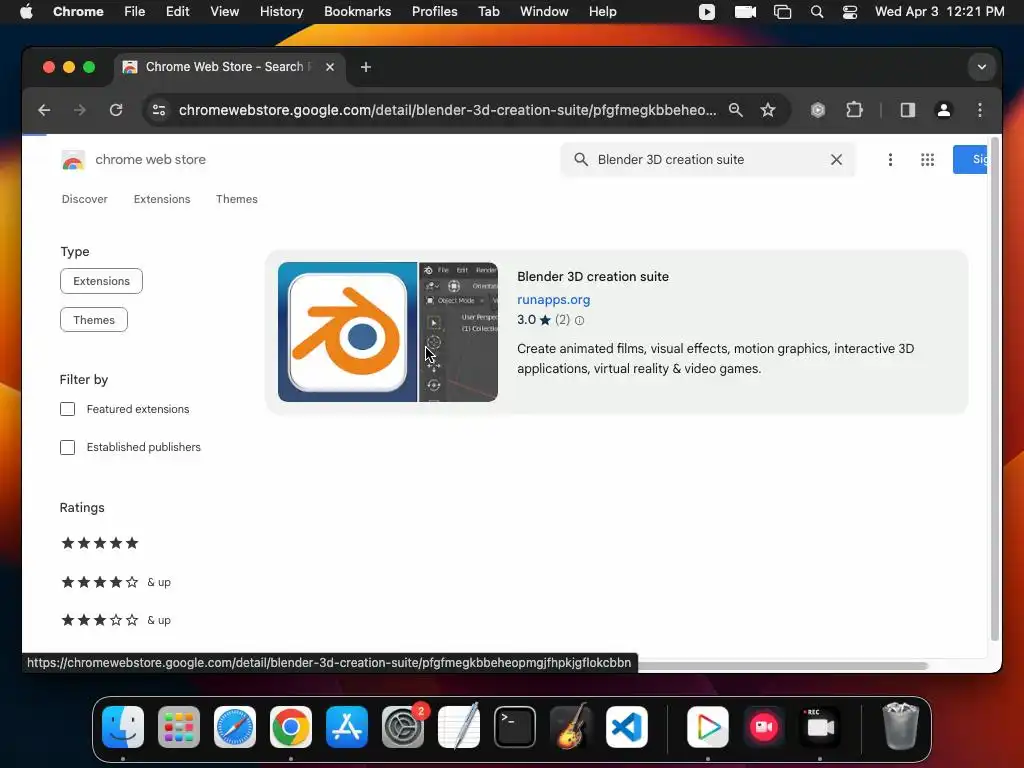View site information icon in address bar
This screenshot has width=1024, height=768.
[x=159, y=110]
